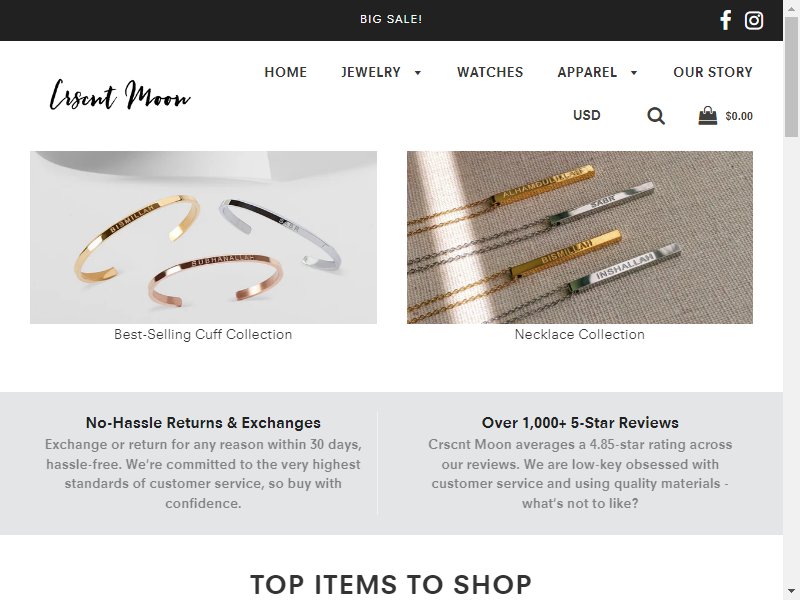Screen dimensions: 800x600
Task: Click the Crscnt Moon logo
Action: pos(120,95)
